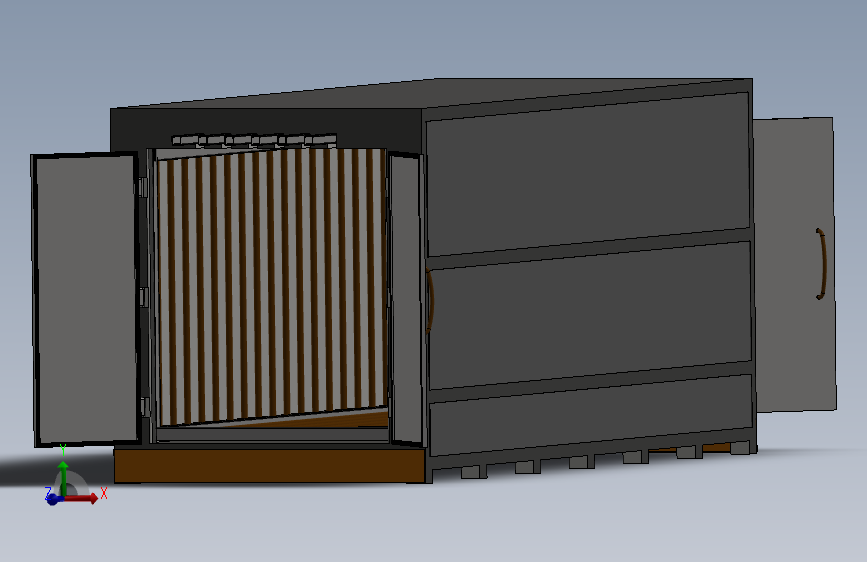
Task: Select the open left door panel
Action: coord(85,299)
